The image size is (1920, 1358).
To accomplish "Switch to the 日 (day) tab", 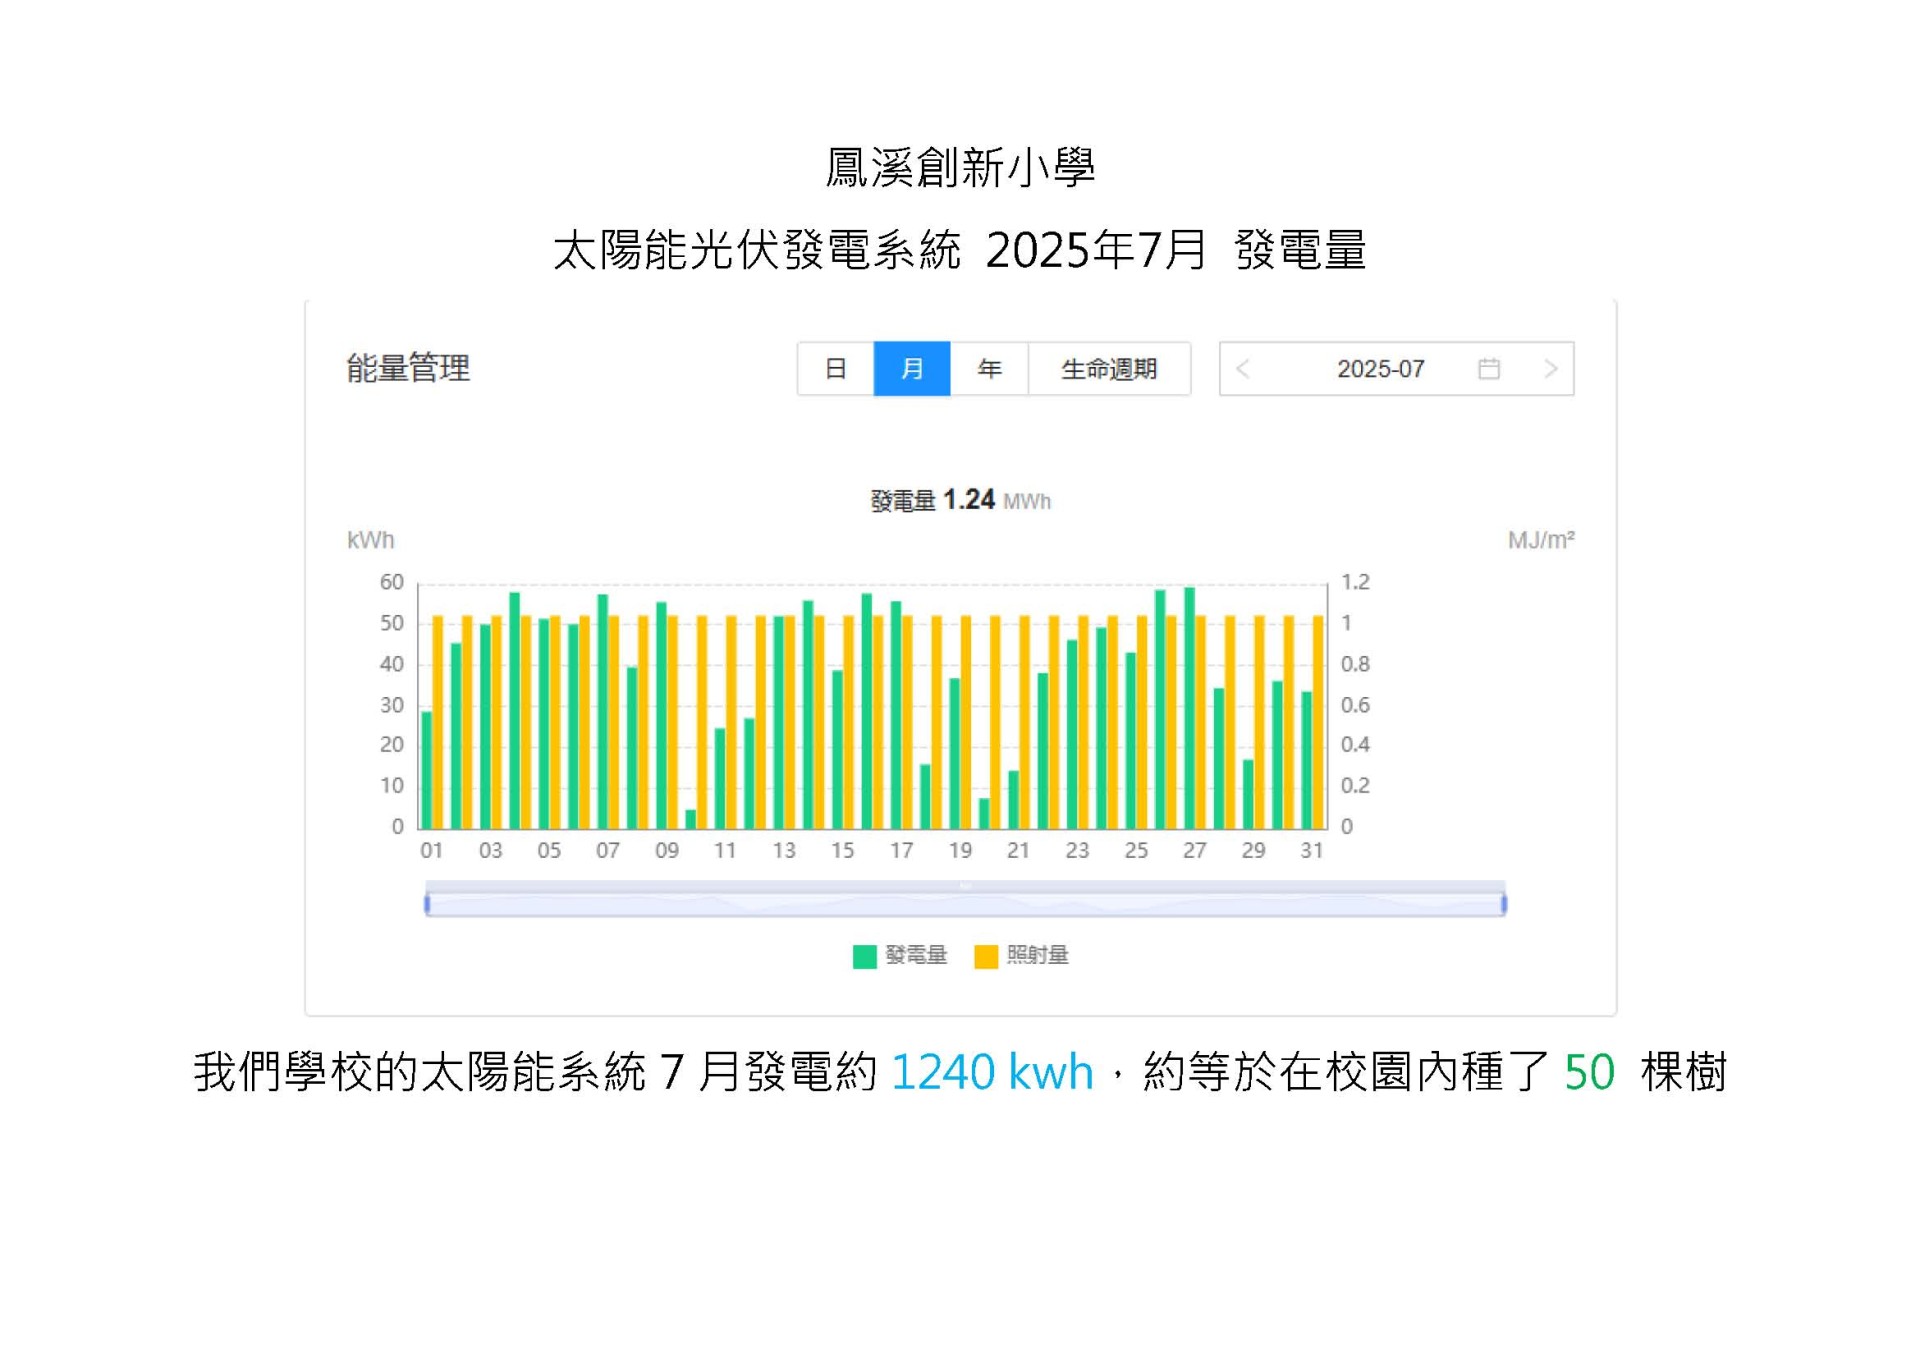I will (835, 369).
